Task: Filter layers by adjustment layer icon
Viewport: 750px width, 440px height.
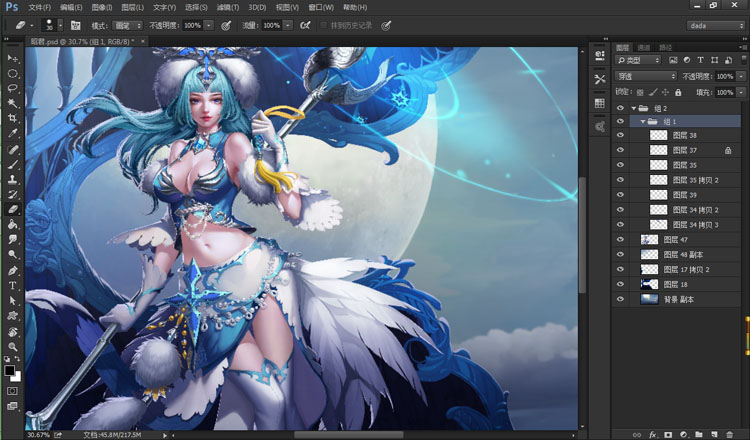Action: pos(687,60)
